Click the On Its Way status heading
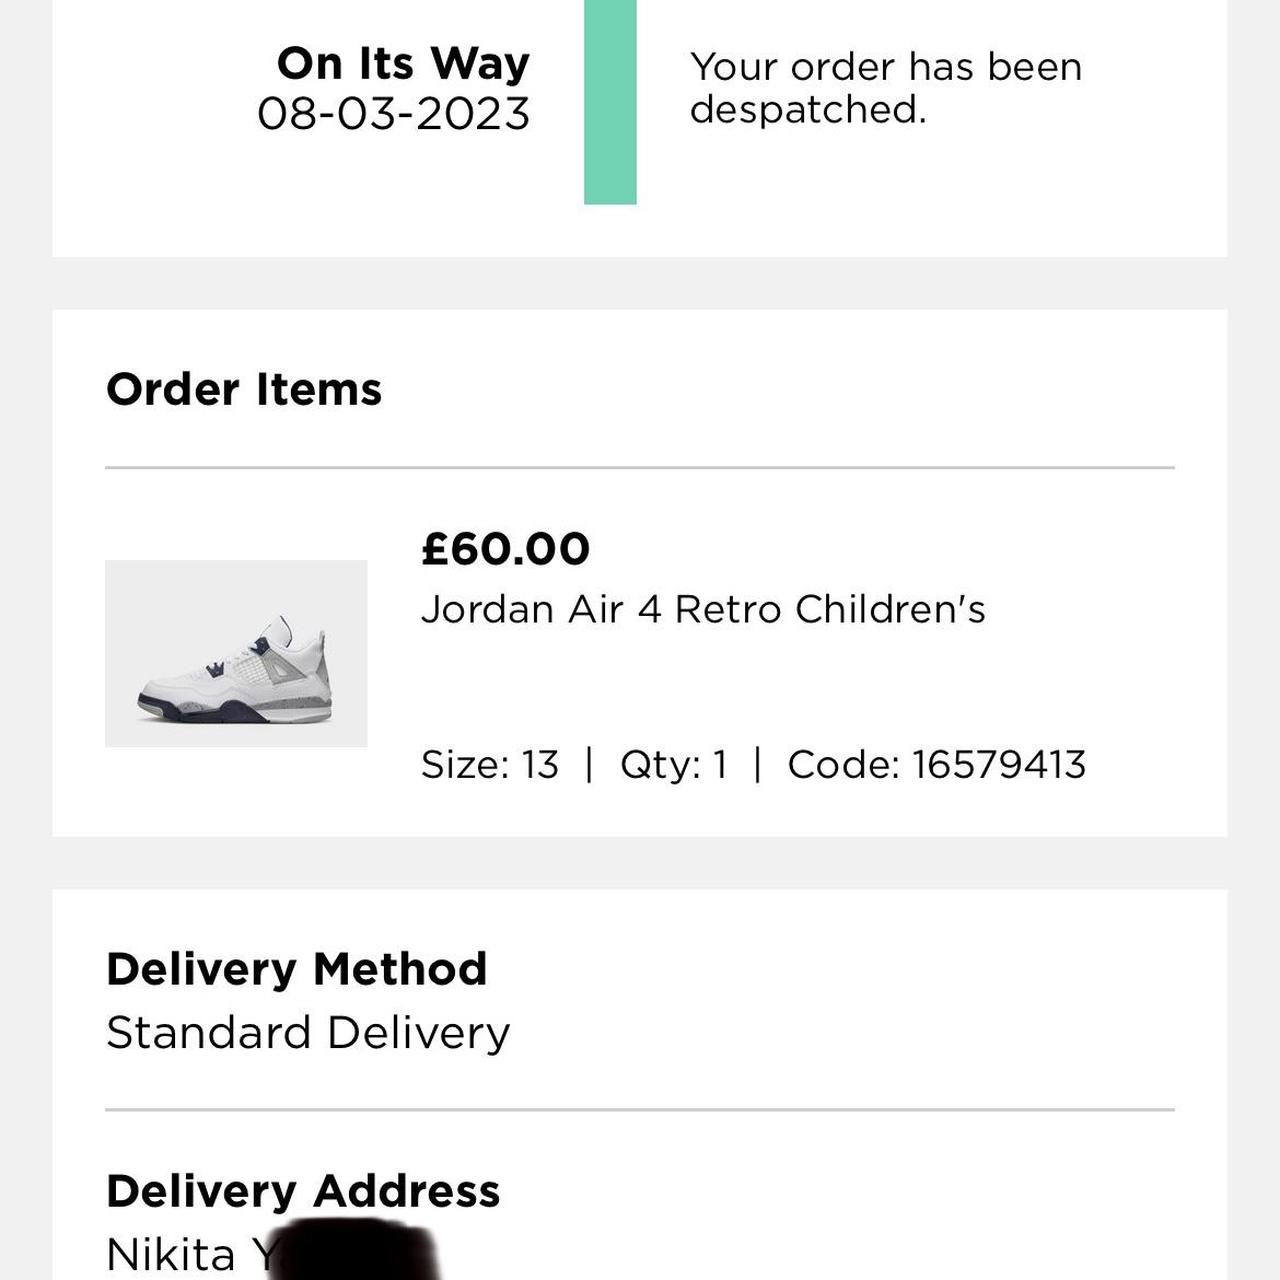1280x1280 pixels. pos(402,62)
